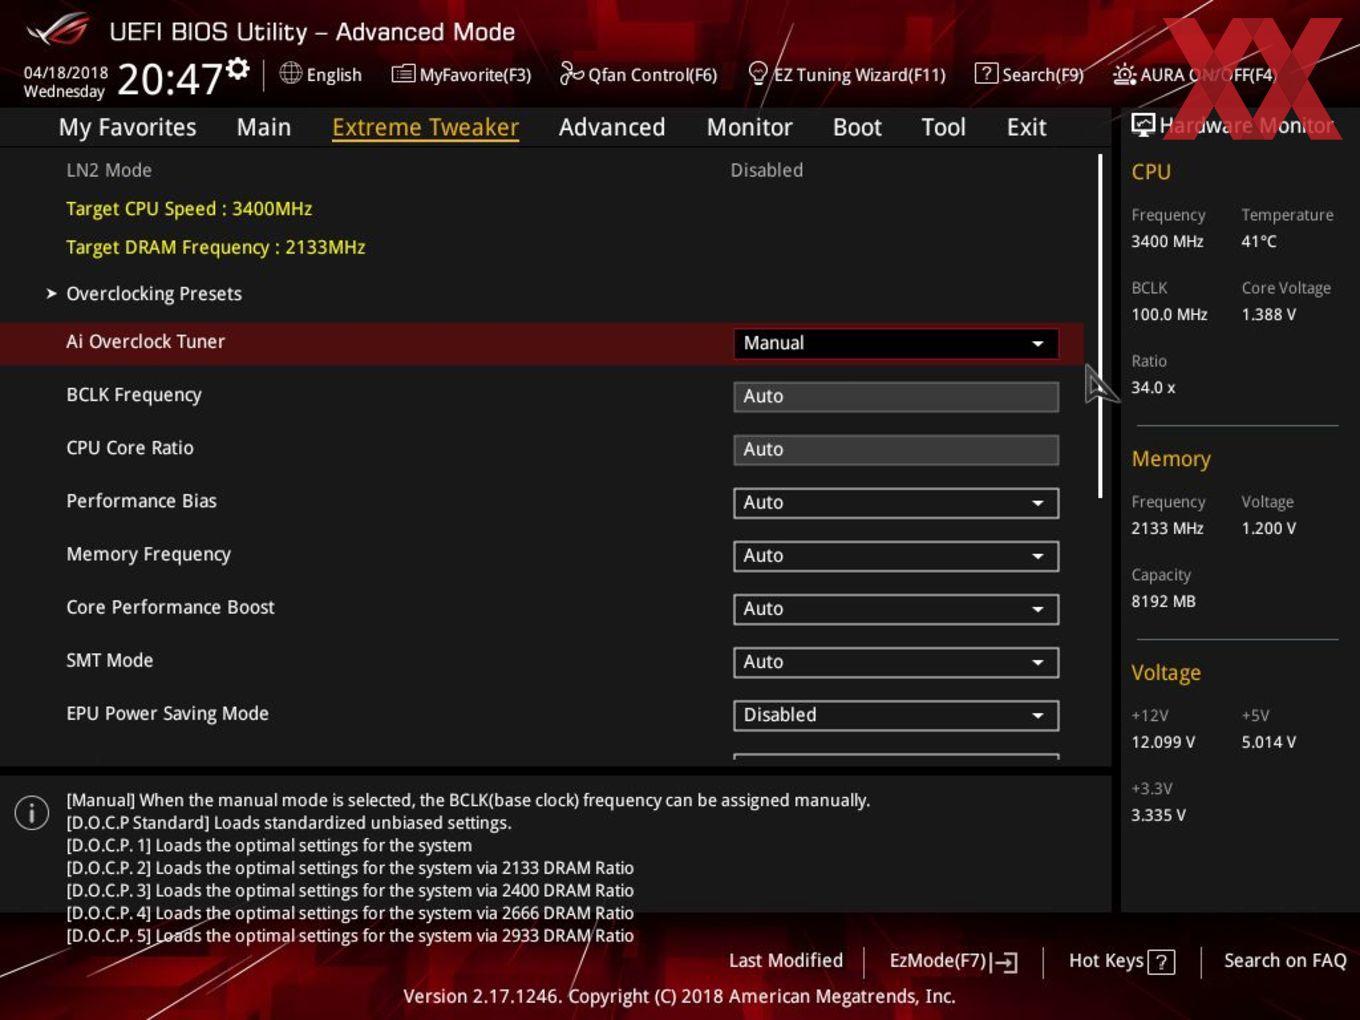This screenshot has height=1020, width=1360.
Task: Click Search(F9) button
Action: point(1029,74)
